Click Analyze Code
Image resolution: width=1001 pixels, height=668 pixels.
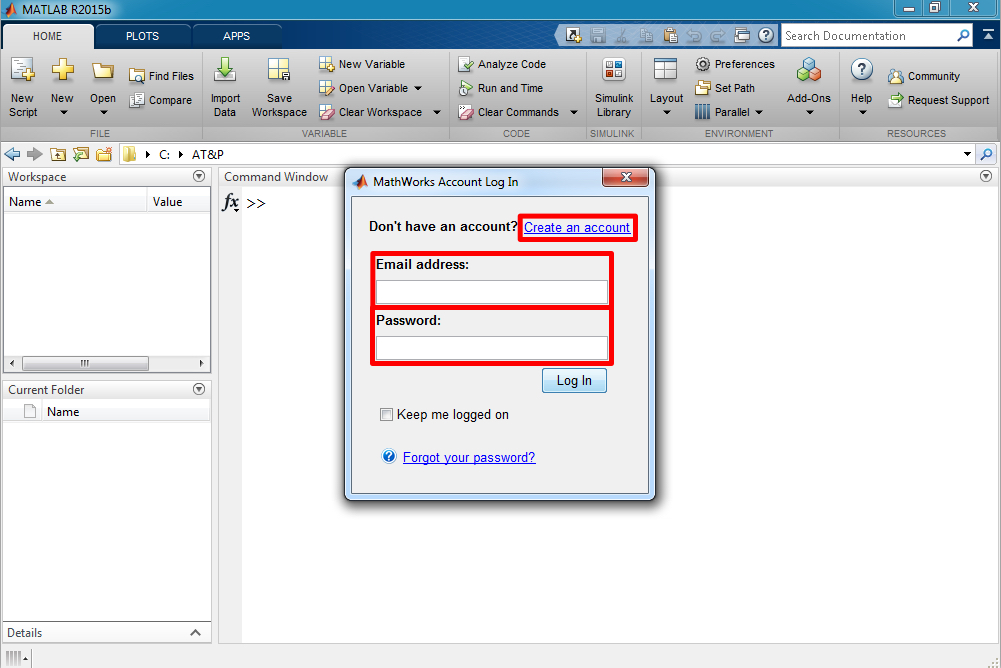coord(502,64)
